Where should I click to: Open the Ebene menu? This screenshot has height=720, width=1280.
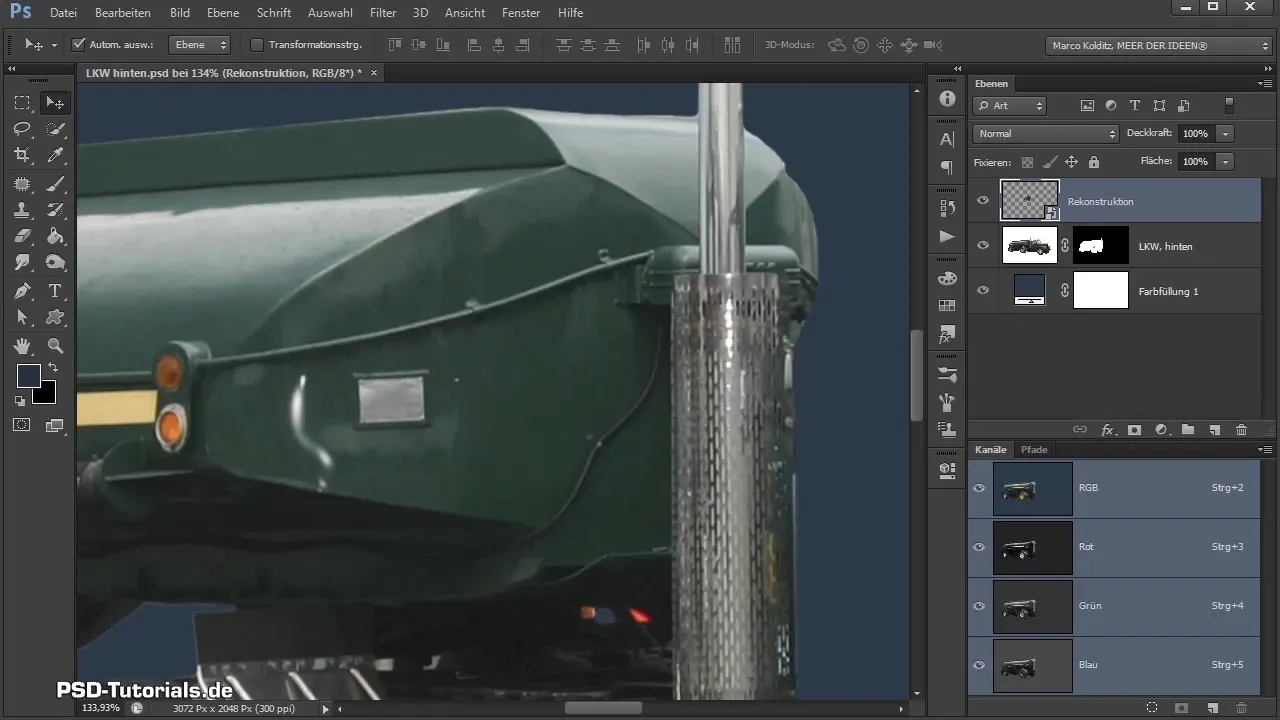(x=223, y=13)
